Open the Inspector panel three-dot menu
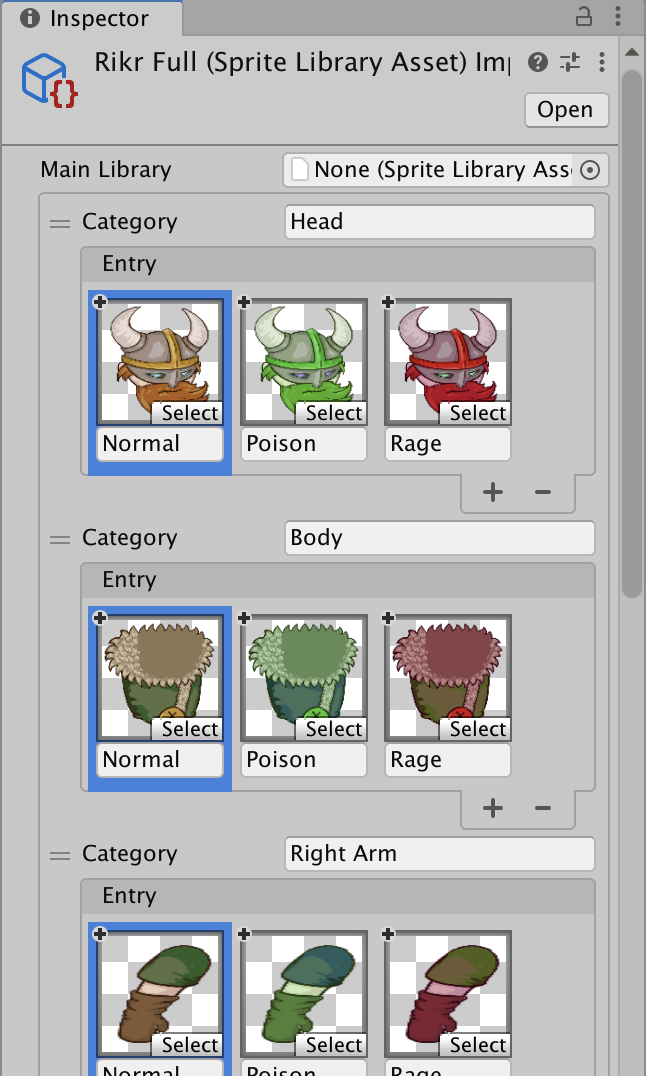 [620, 17]
